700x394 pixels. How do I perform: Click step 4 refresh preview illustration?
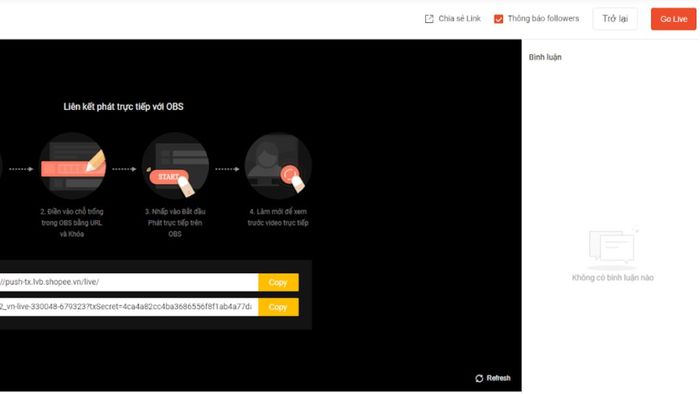[278, 166]
